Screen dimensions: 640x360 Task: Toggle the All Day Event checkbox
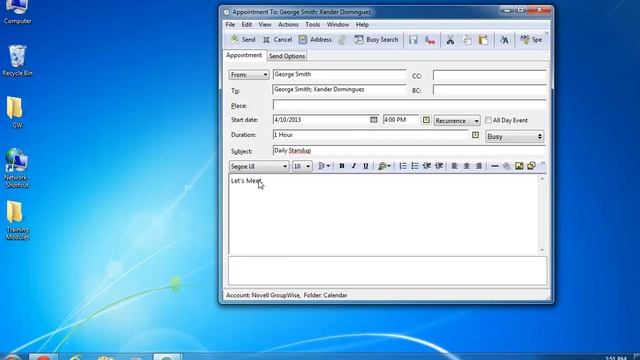click(x=488, y=120)
